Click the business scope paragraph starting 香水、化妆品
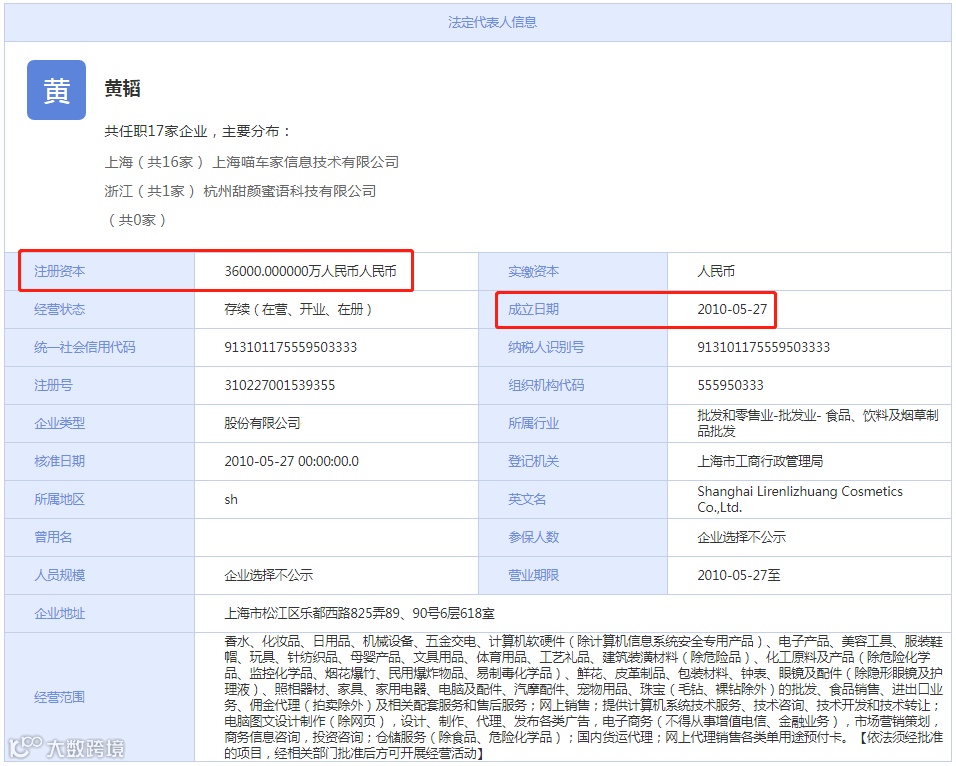This screenshot has width=956, height=766. pyautogui.click(x=583, y=696)
